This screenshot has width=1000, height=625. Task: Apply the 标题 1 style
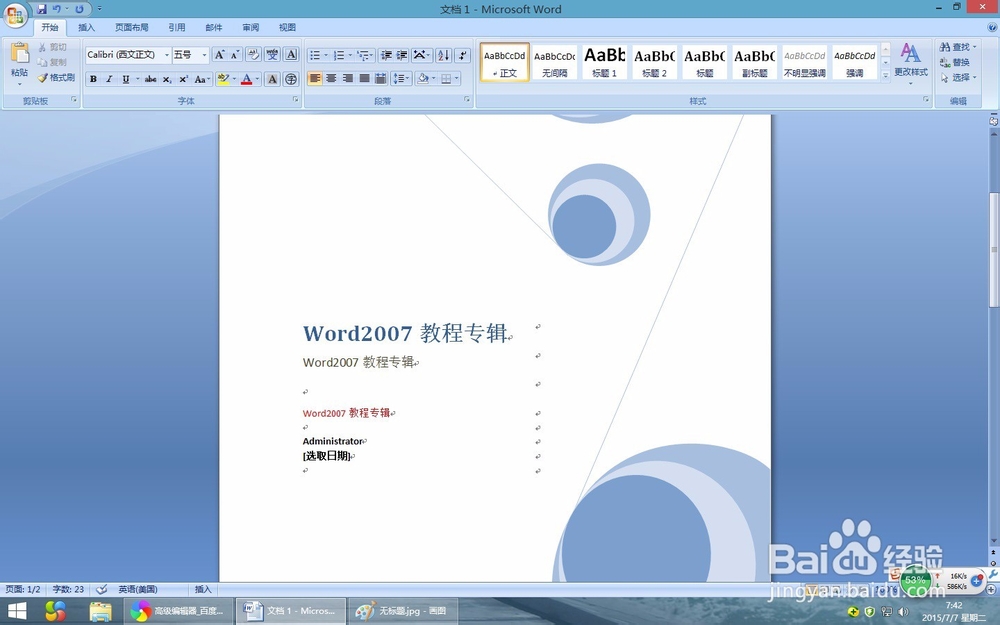(605, 62)
